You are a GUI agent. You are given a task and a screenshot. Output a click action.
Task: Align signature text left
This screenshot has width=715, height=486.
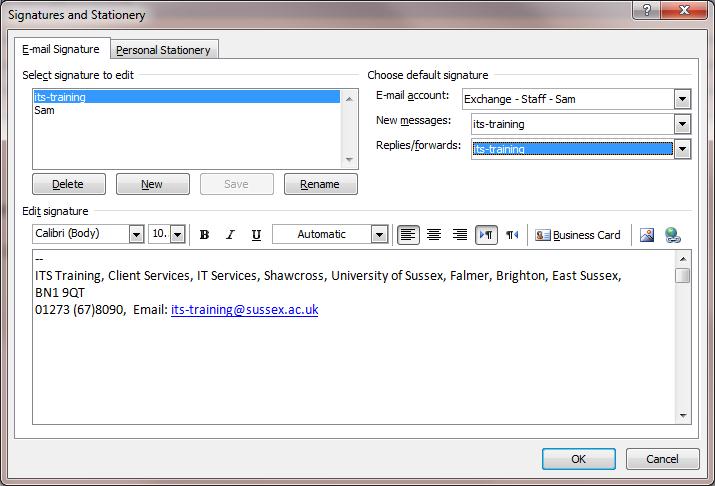coord(408,235)
